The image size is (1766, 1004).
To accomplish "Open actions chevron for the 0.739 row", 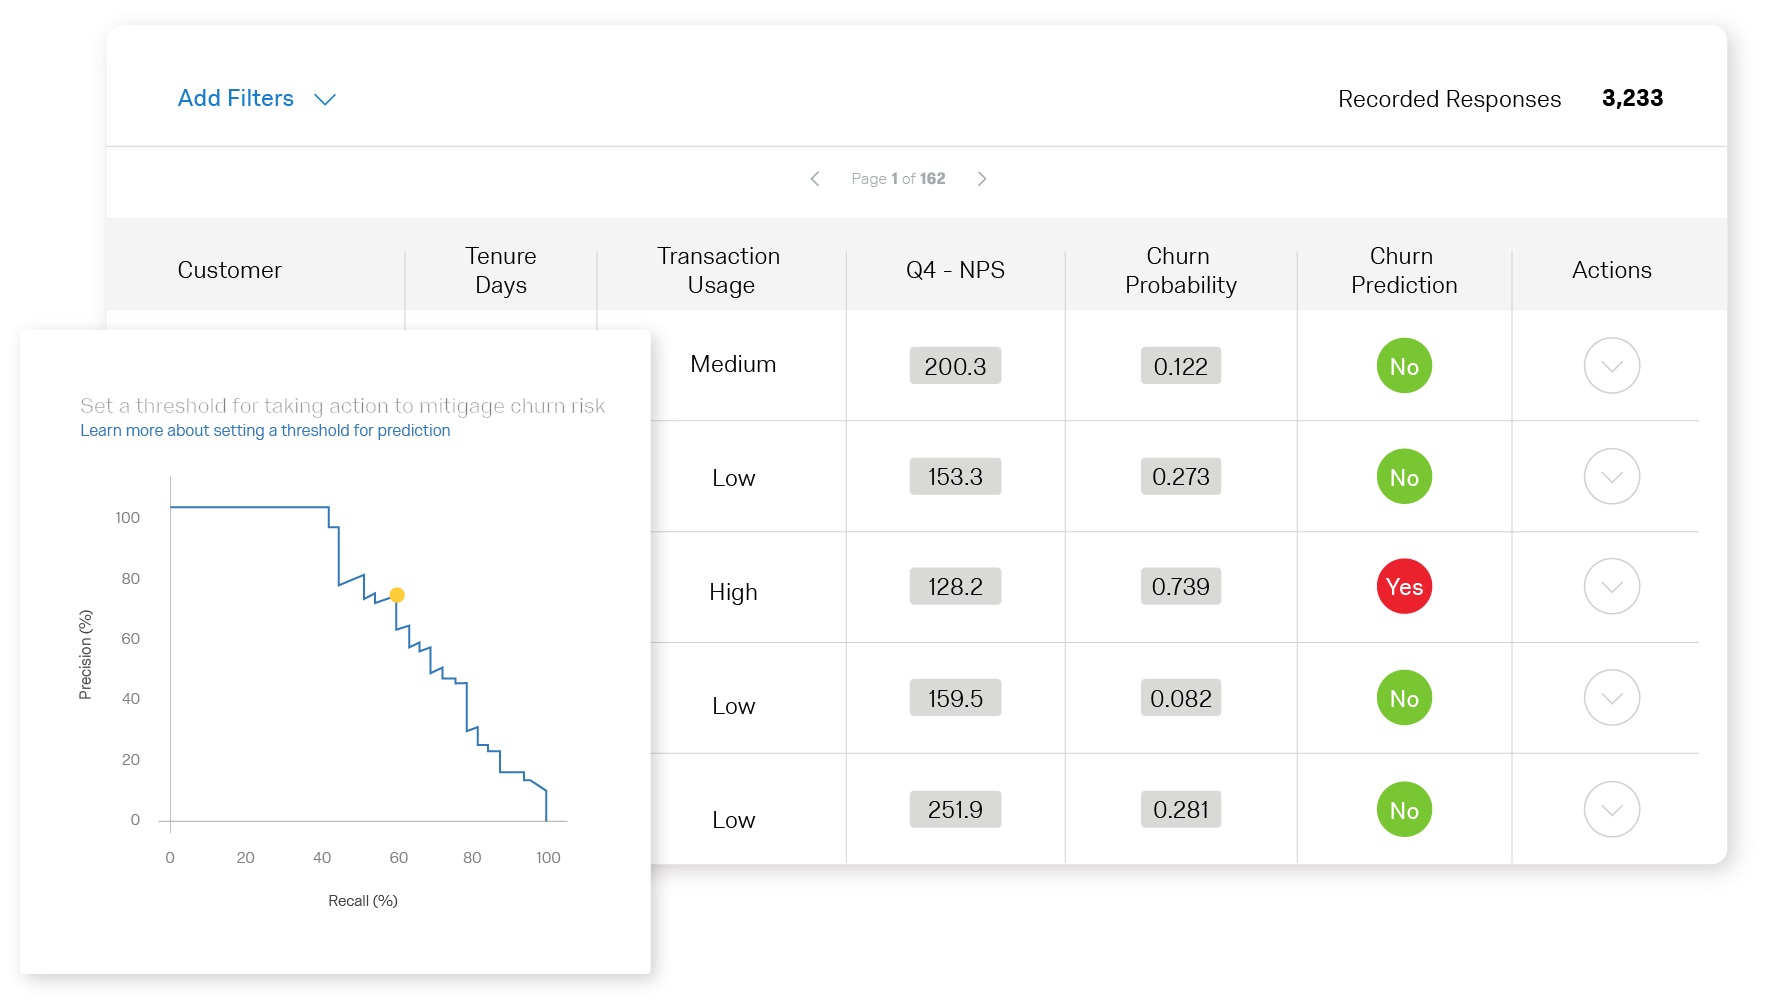I will pyautogui.click(x=1611, y=587).
